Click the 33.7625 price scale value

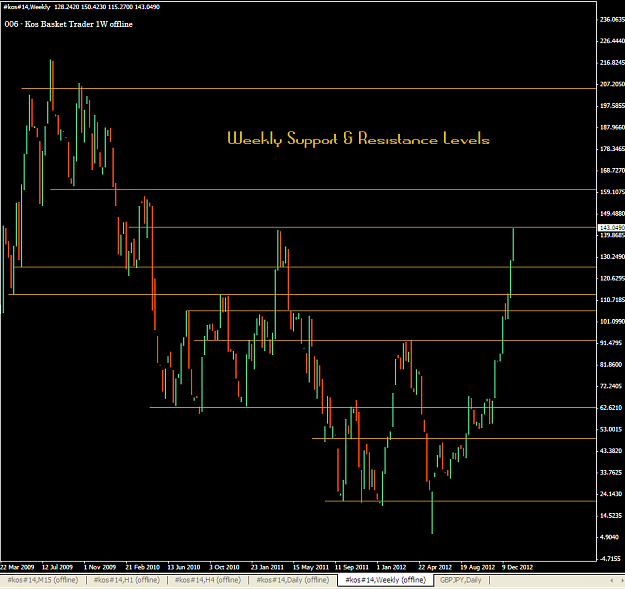click(611, 473)
